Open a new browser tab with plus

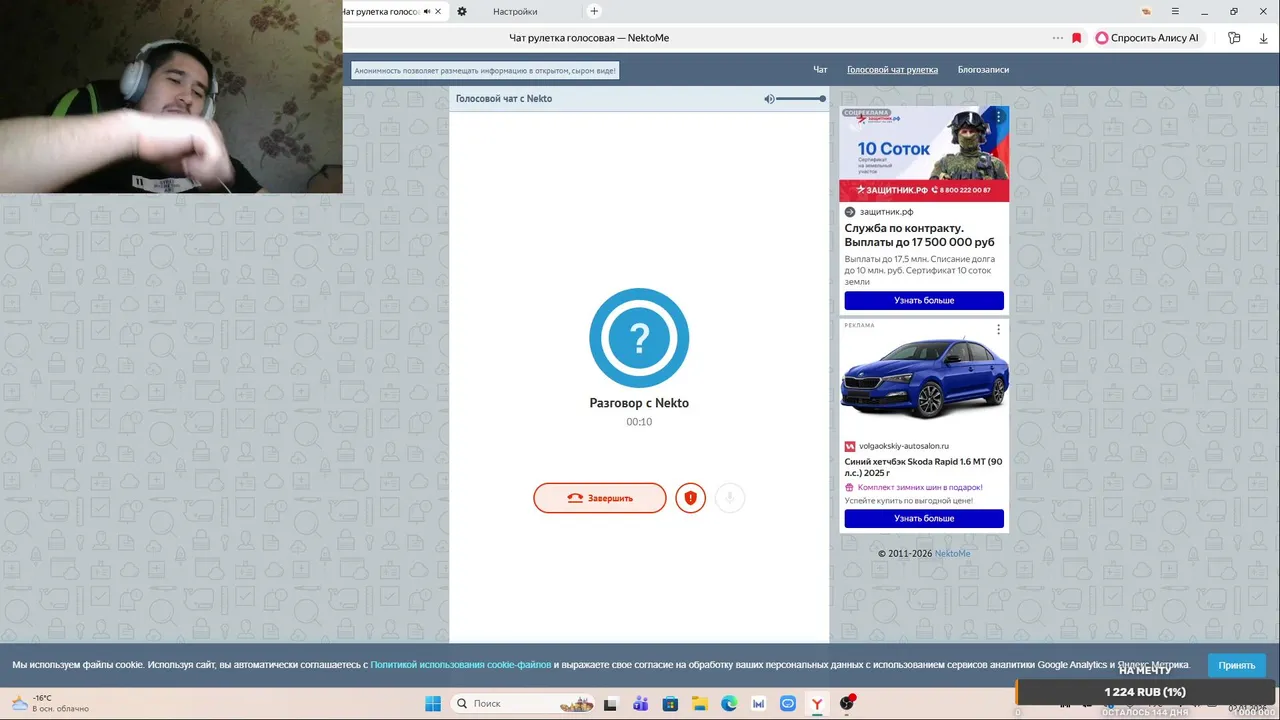click(x=594, y=11)
